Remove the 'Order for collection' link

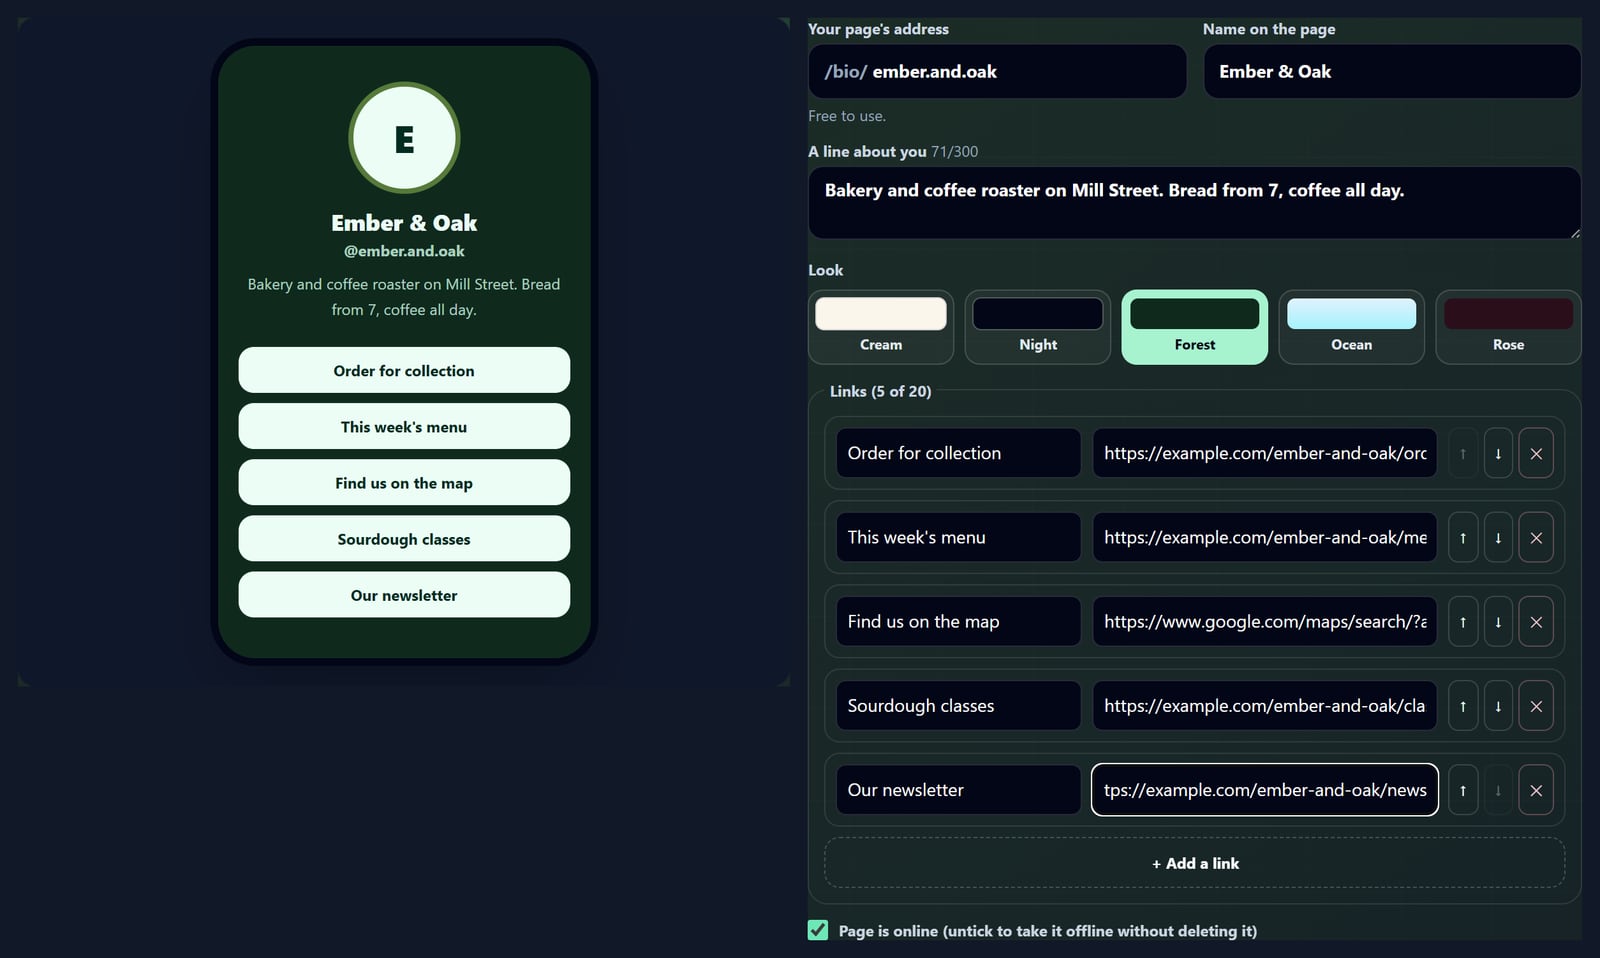click(x=1536, y=453)
